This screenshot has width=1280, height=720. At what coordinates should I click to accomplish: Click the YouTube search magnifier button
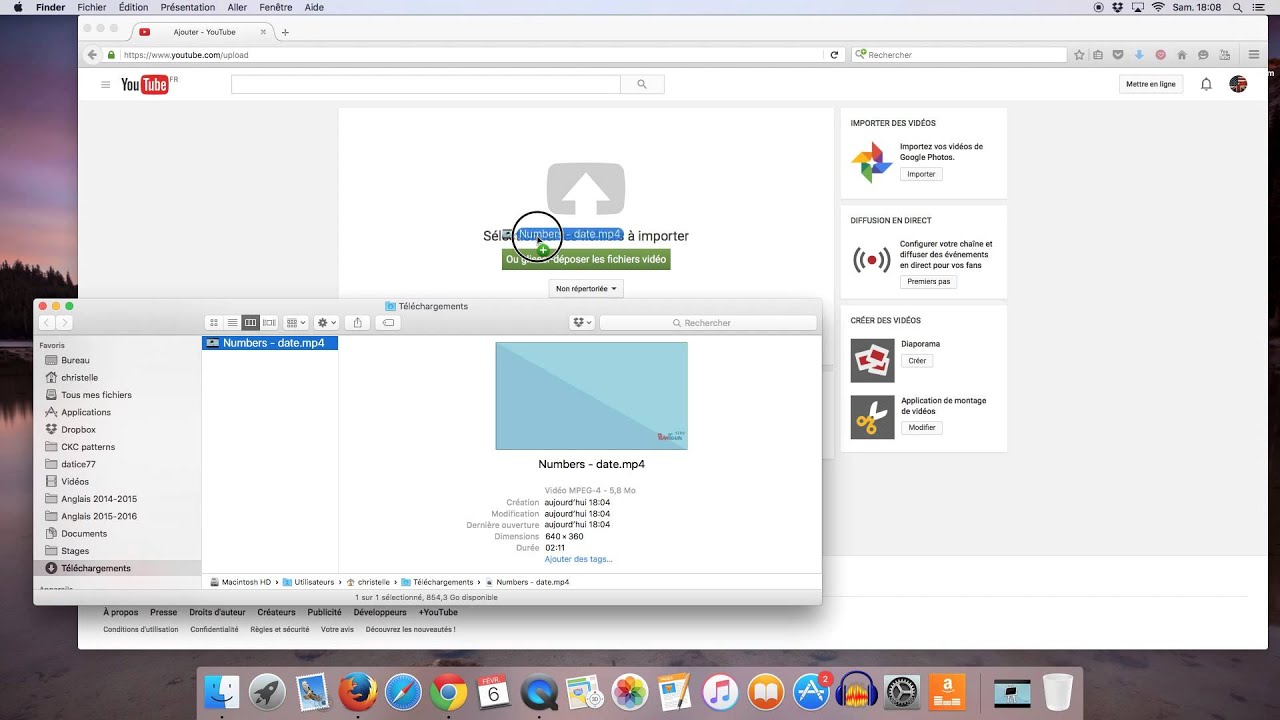click(642, 85)
